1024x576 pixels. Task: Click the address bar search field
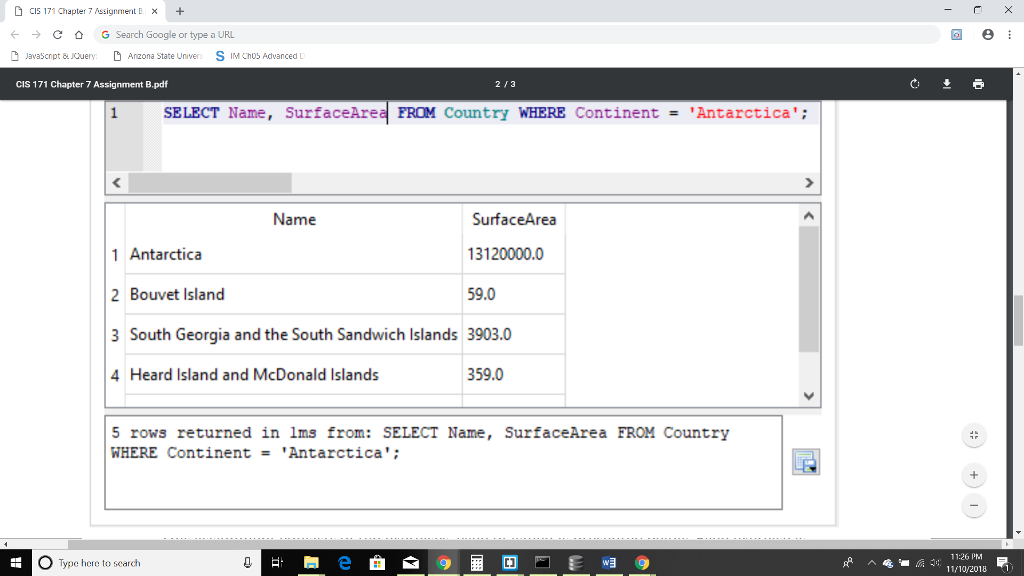pyautogui.click(x=516, y=35)
